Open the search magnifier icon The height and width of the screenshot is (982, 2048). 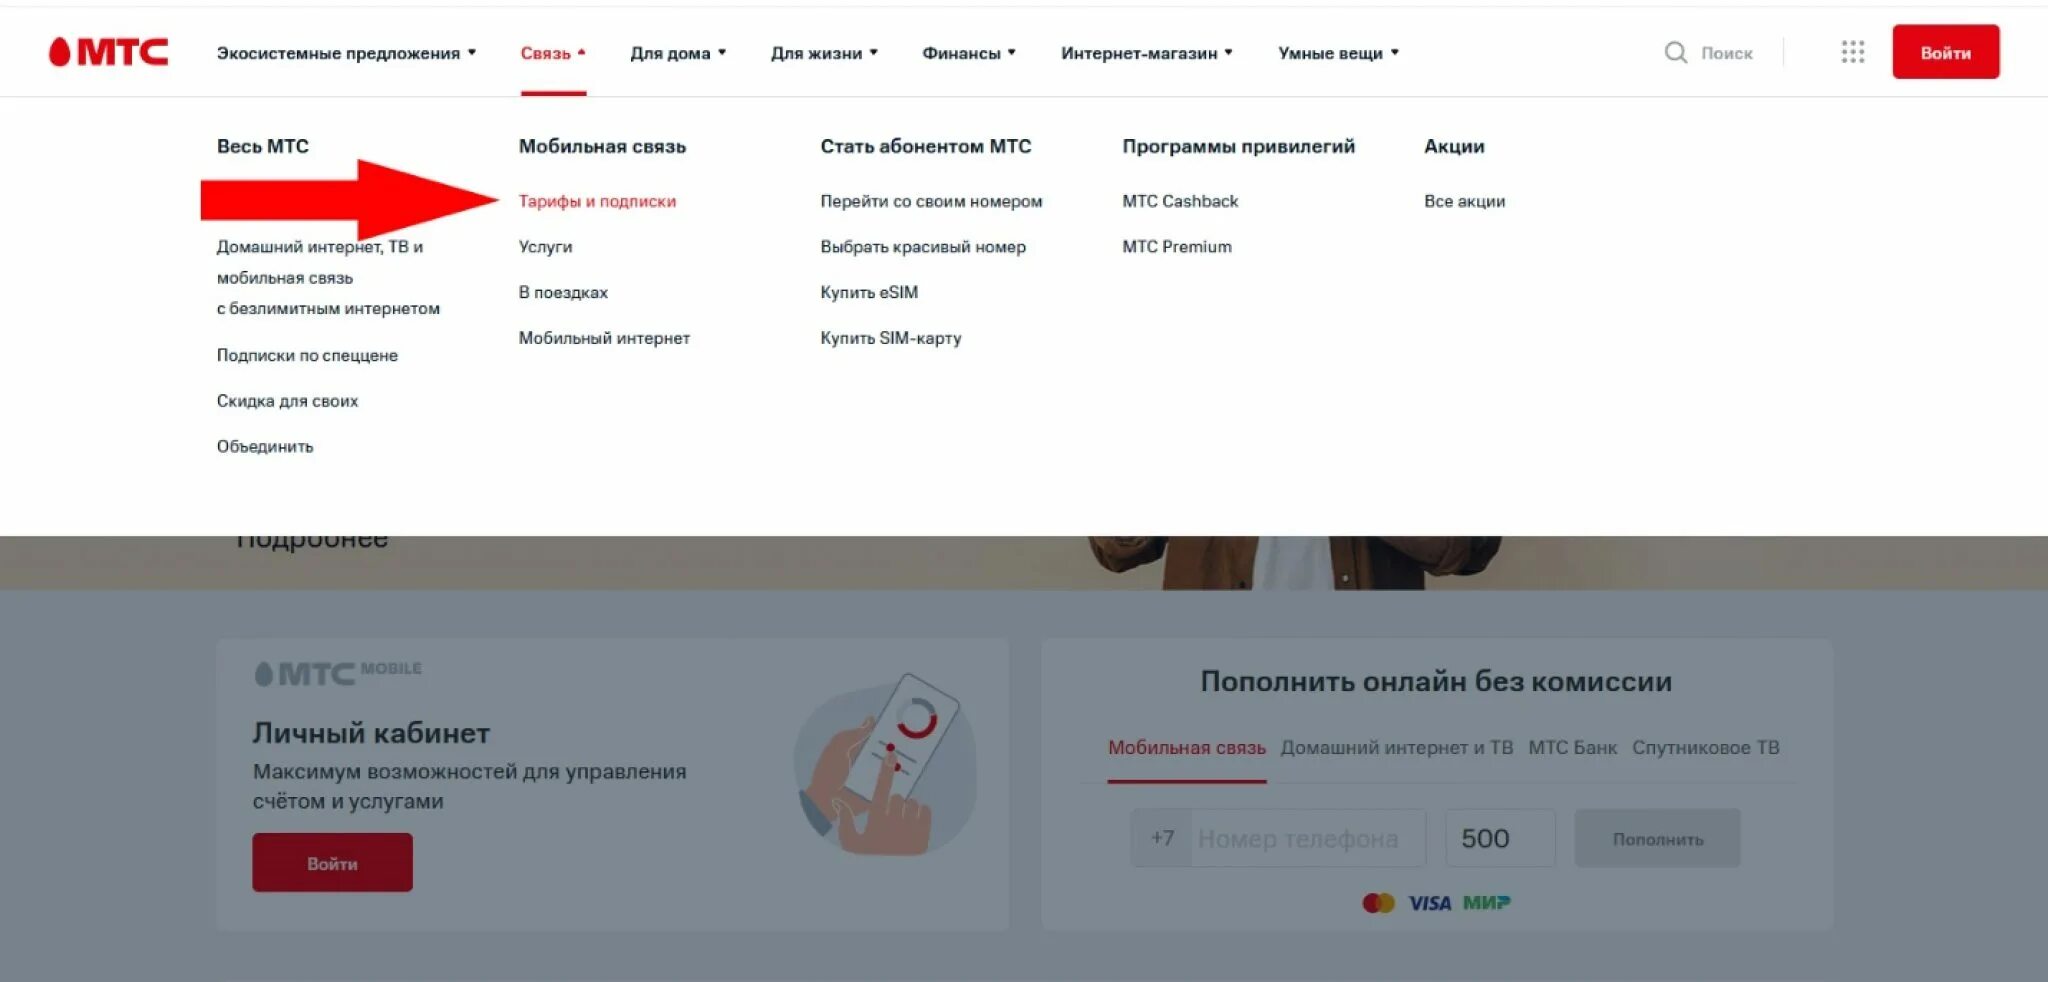click(x=1675, y=52)
